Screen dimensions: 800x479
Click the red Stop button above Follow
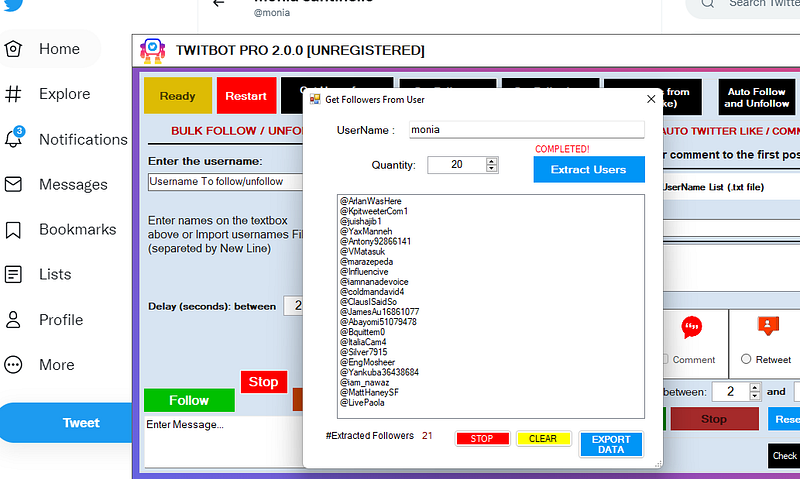coord(264,382)
